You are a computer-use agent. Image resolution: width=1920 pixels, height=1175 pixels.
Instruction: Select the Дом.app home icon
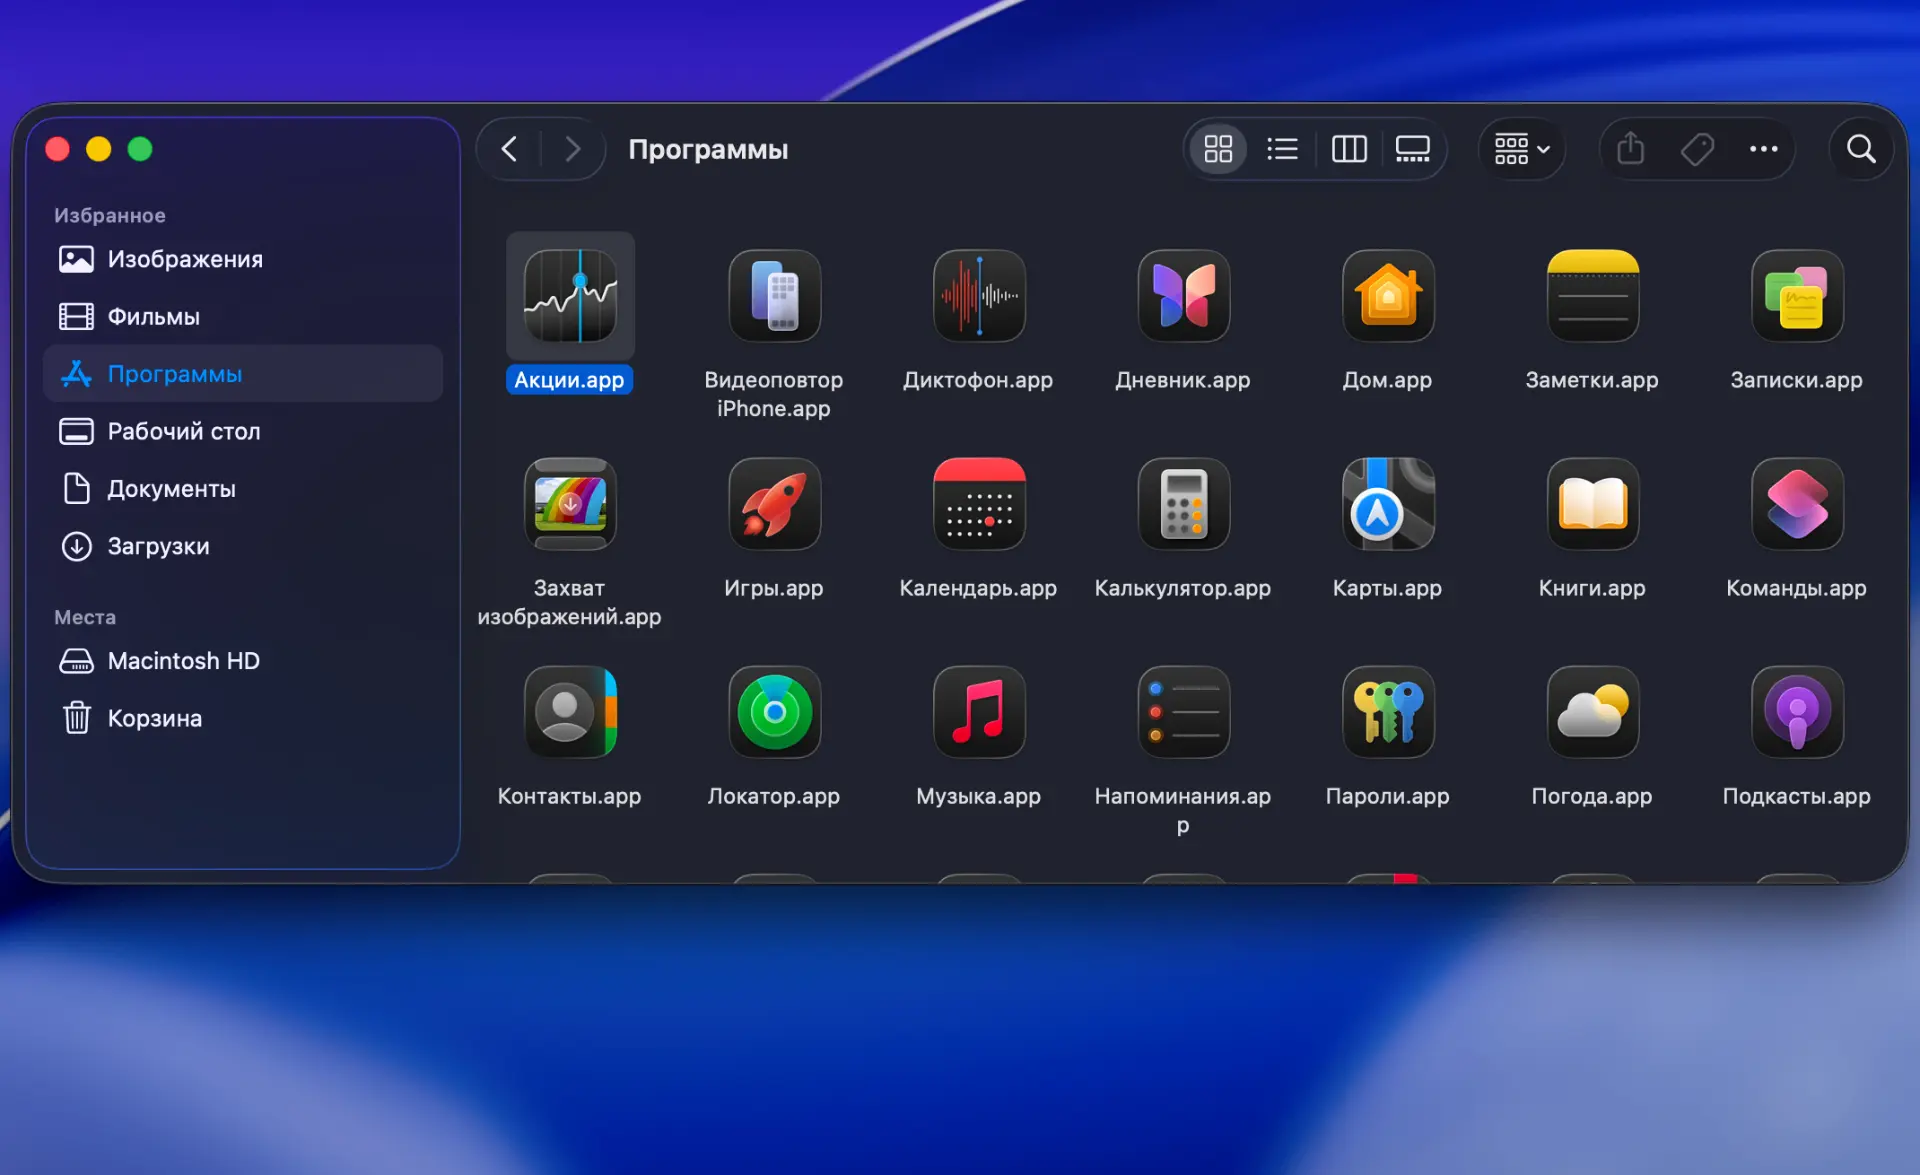(x=1388, y=296)
